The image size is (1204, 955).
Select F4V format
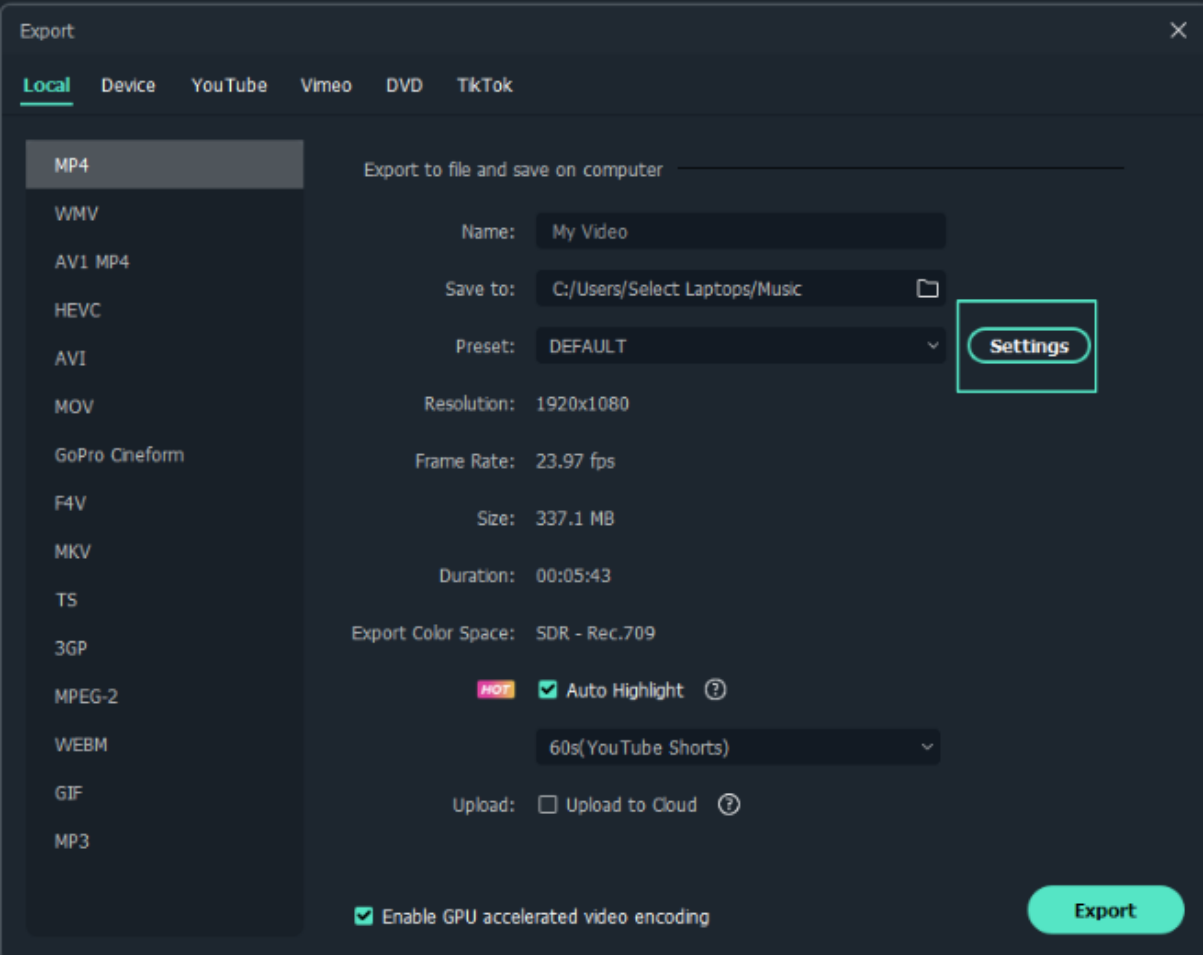tap(165, 503)
